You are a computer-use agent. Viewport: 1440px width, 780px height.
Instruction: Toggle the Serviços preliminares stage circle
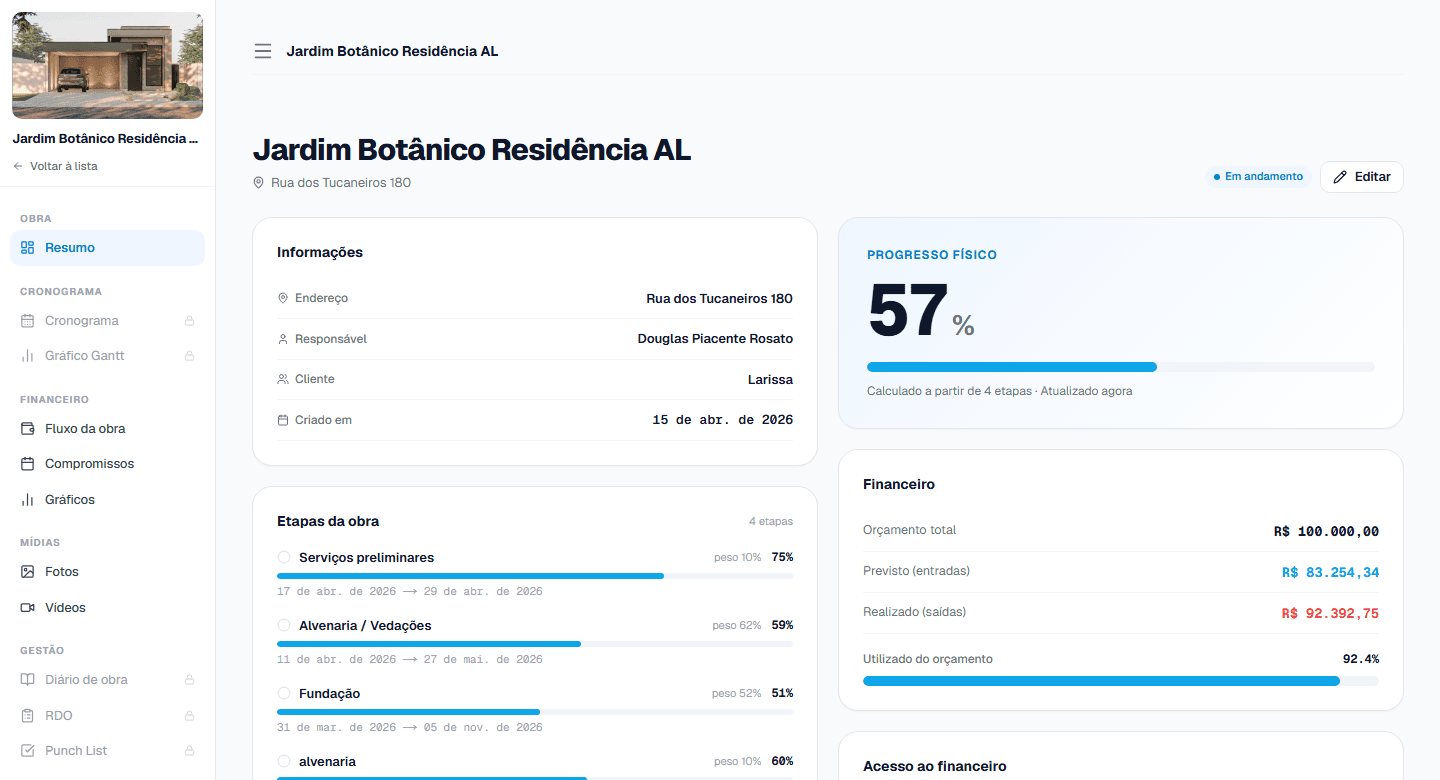(x=284, y=557)
